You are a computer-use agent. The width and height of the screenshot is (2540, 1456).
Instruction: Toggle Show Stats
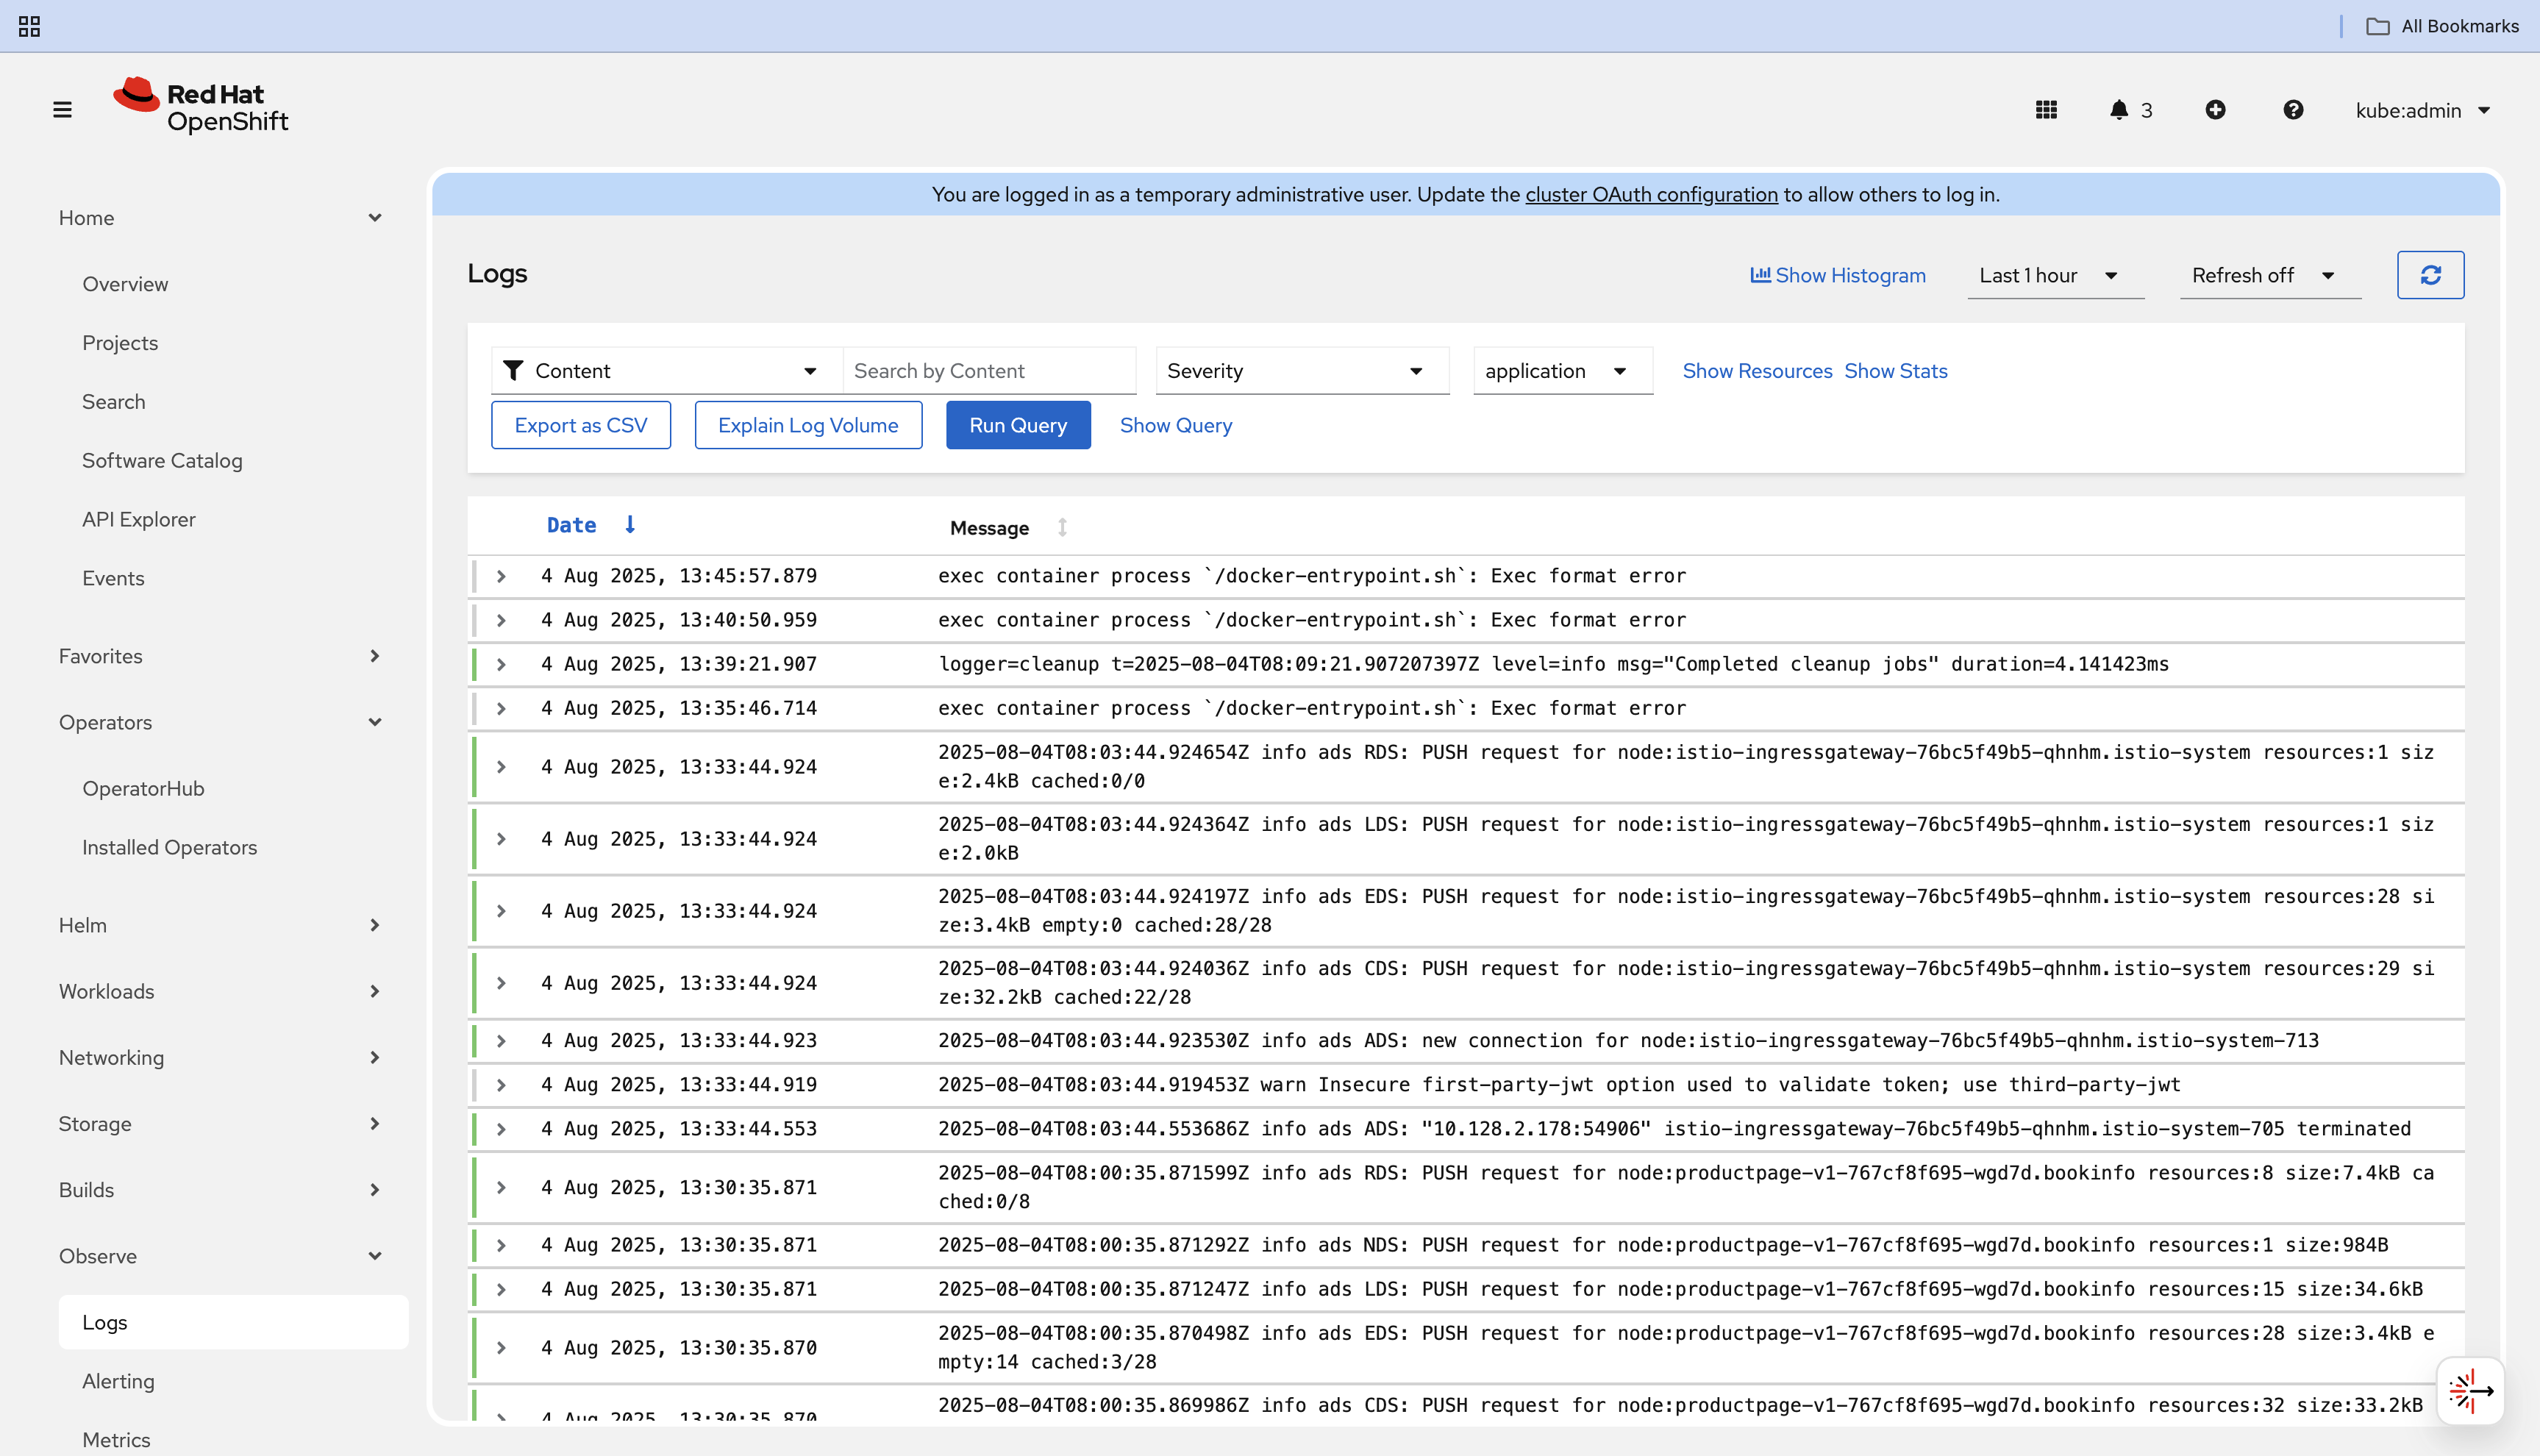[1895, 371]
